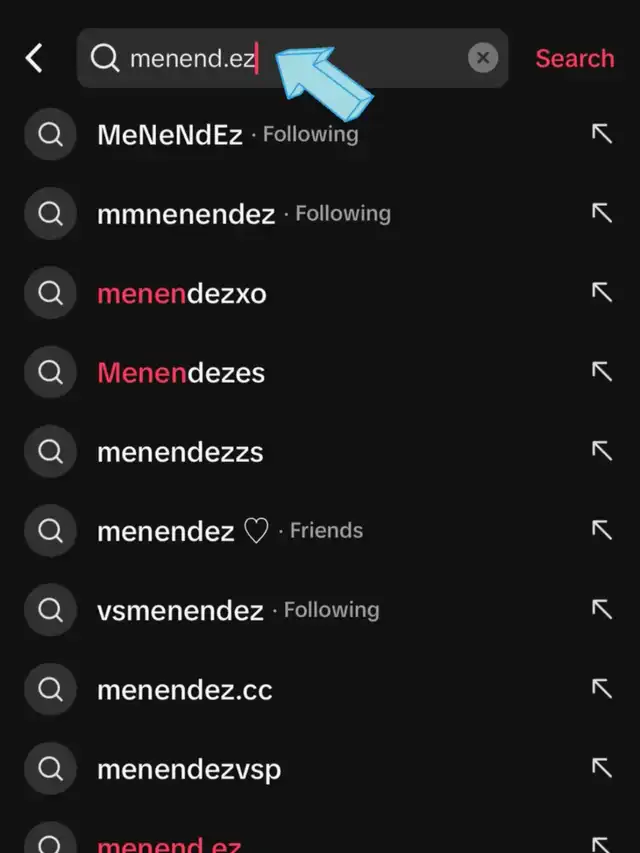Tap the fill arrow next to menendez ♡

(x=602, y=530)
